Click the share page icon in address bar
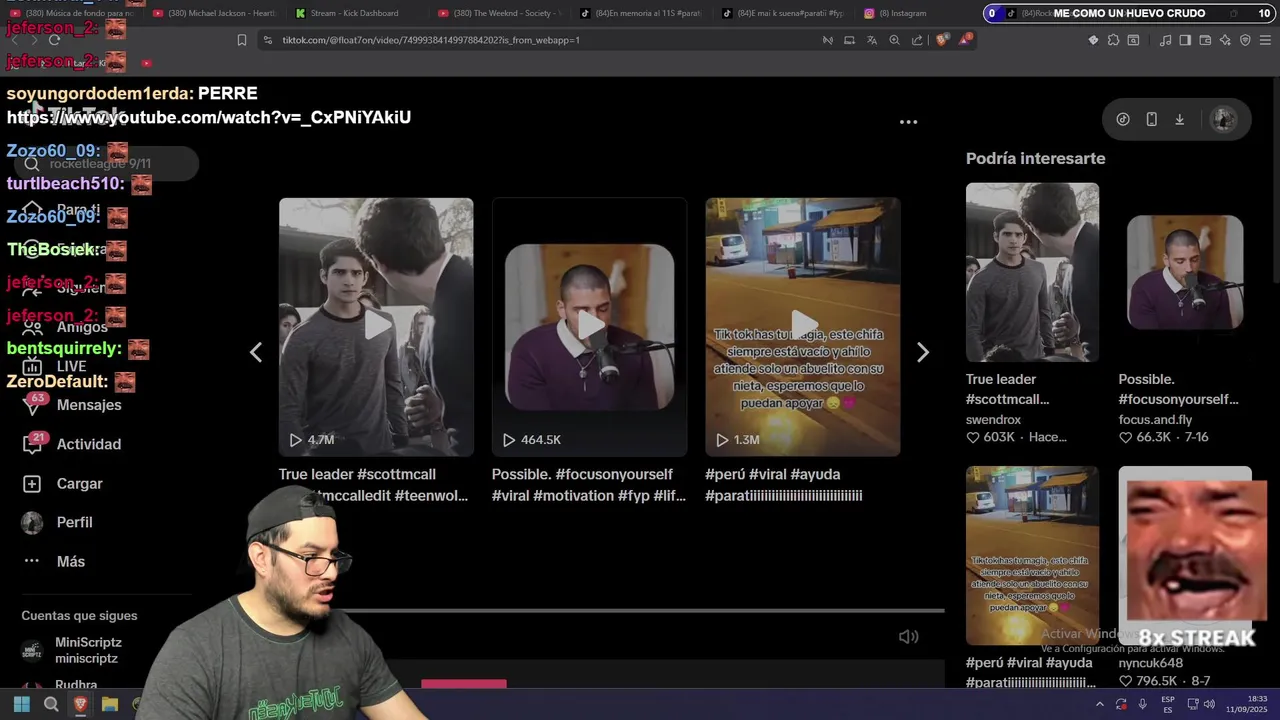 point(917,40)
